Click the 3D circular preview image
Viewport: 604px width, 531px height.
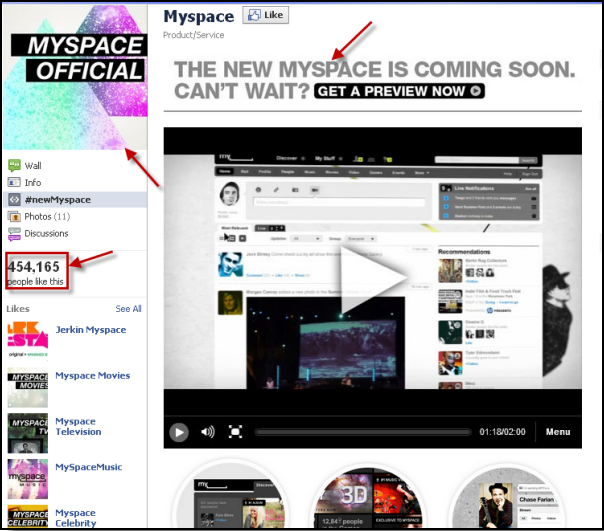pyautogui.click(x=369, y=497)
